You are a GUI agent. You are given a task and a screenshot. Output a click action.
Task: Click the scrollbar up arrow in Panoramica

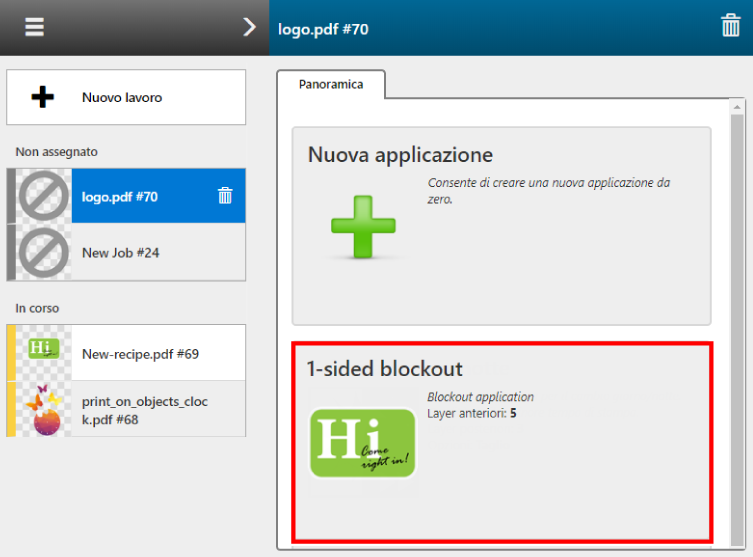737,107
